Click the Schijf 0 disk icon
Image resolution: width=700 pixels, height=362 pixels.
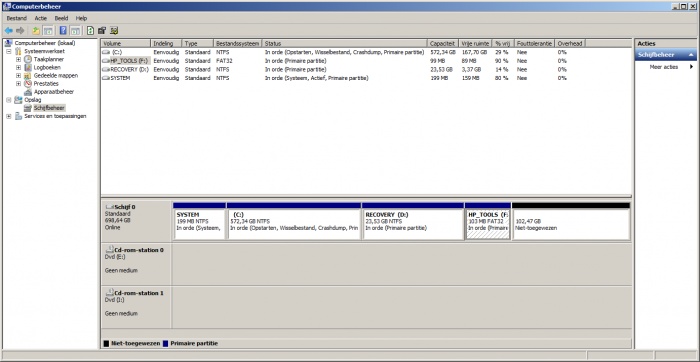pos(109,207)
